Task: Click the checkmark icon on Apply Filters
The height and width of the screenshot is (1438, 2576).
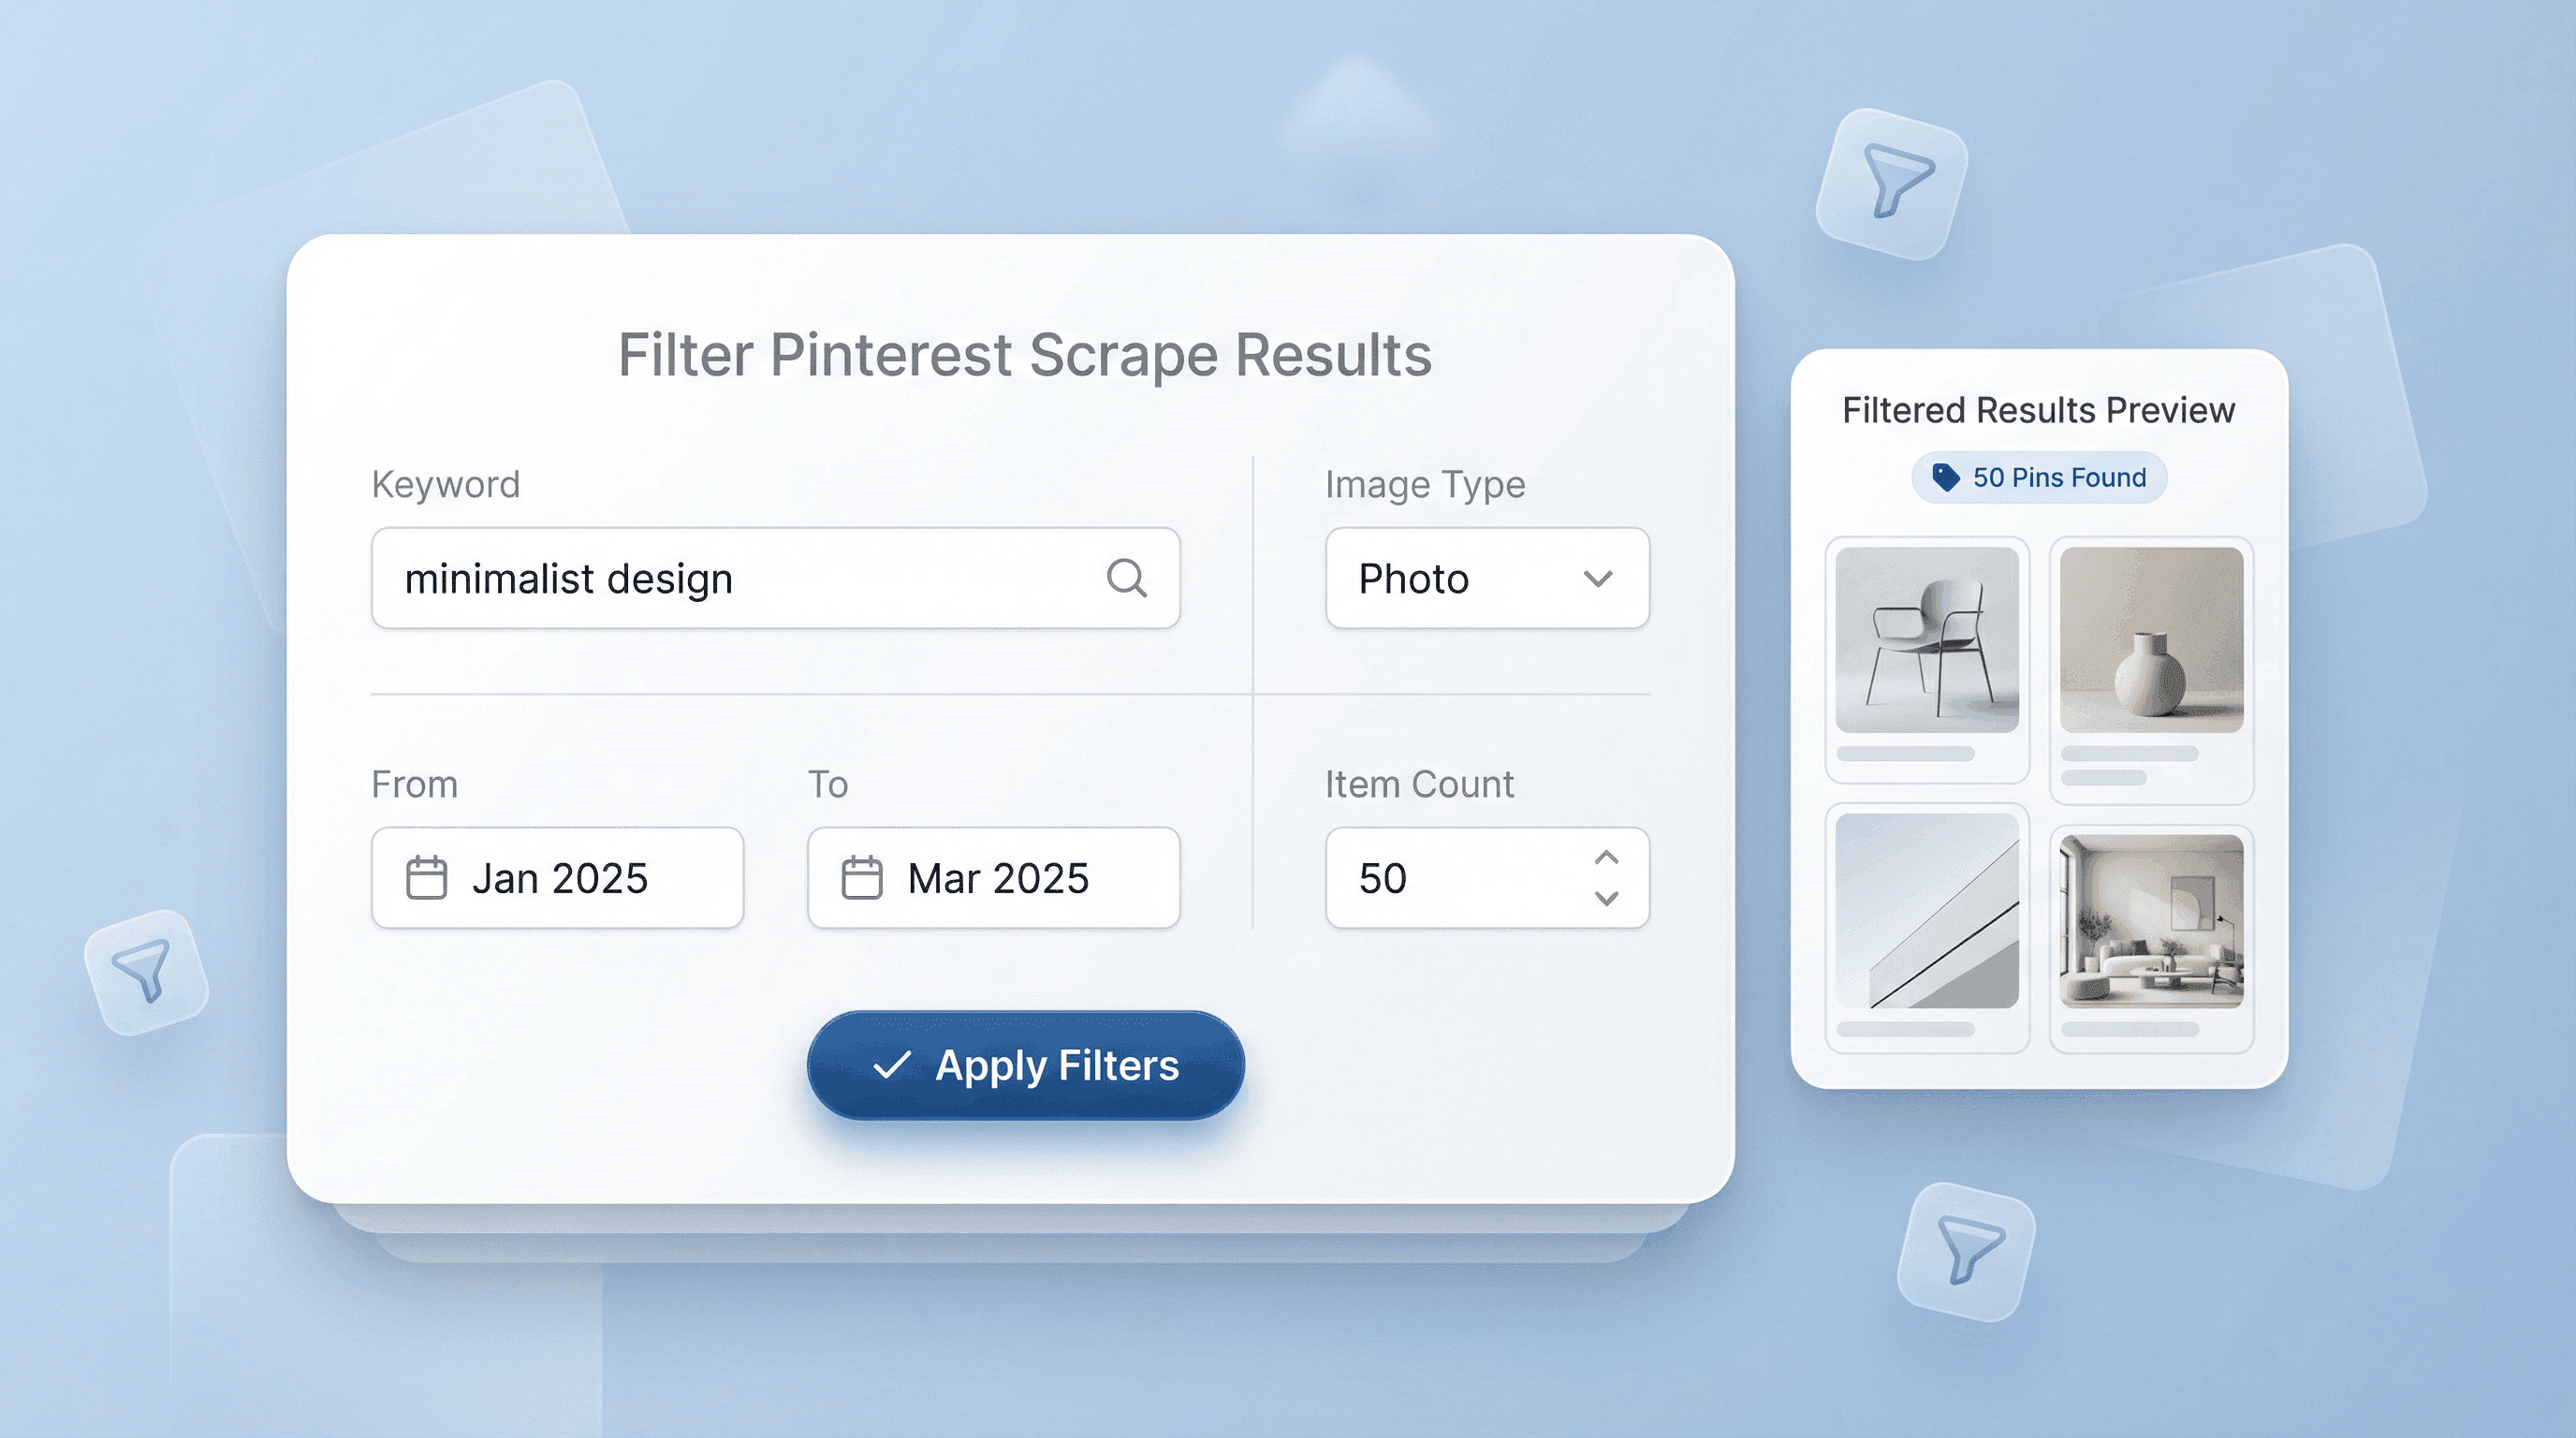Action: 891,1065
